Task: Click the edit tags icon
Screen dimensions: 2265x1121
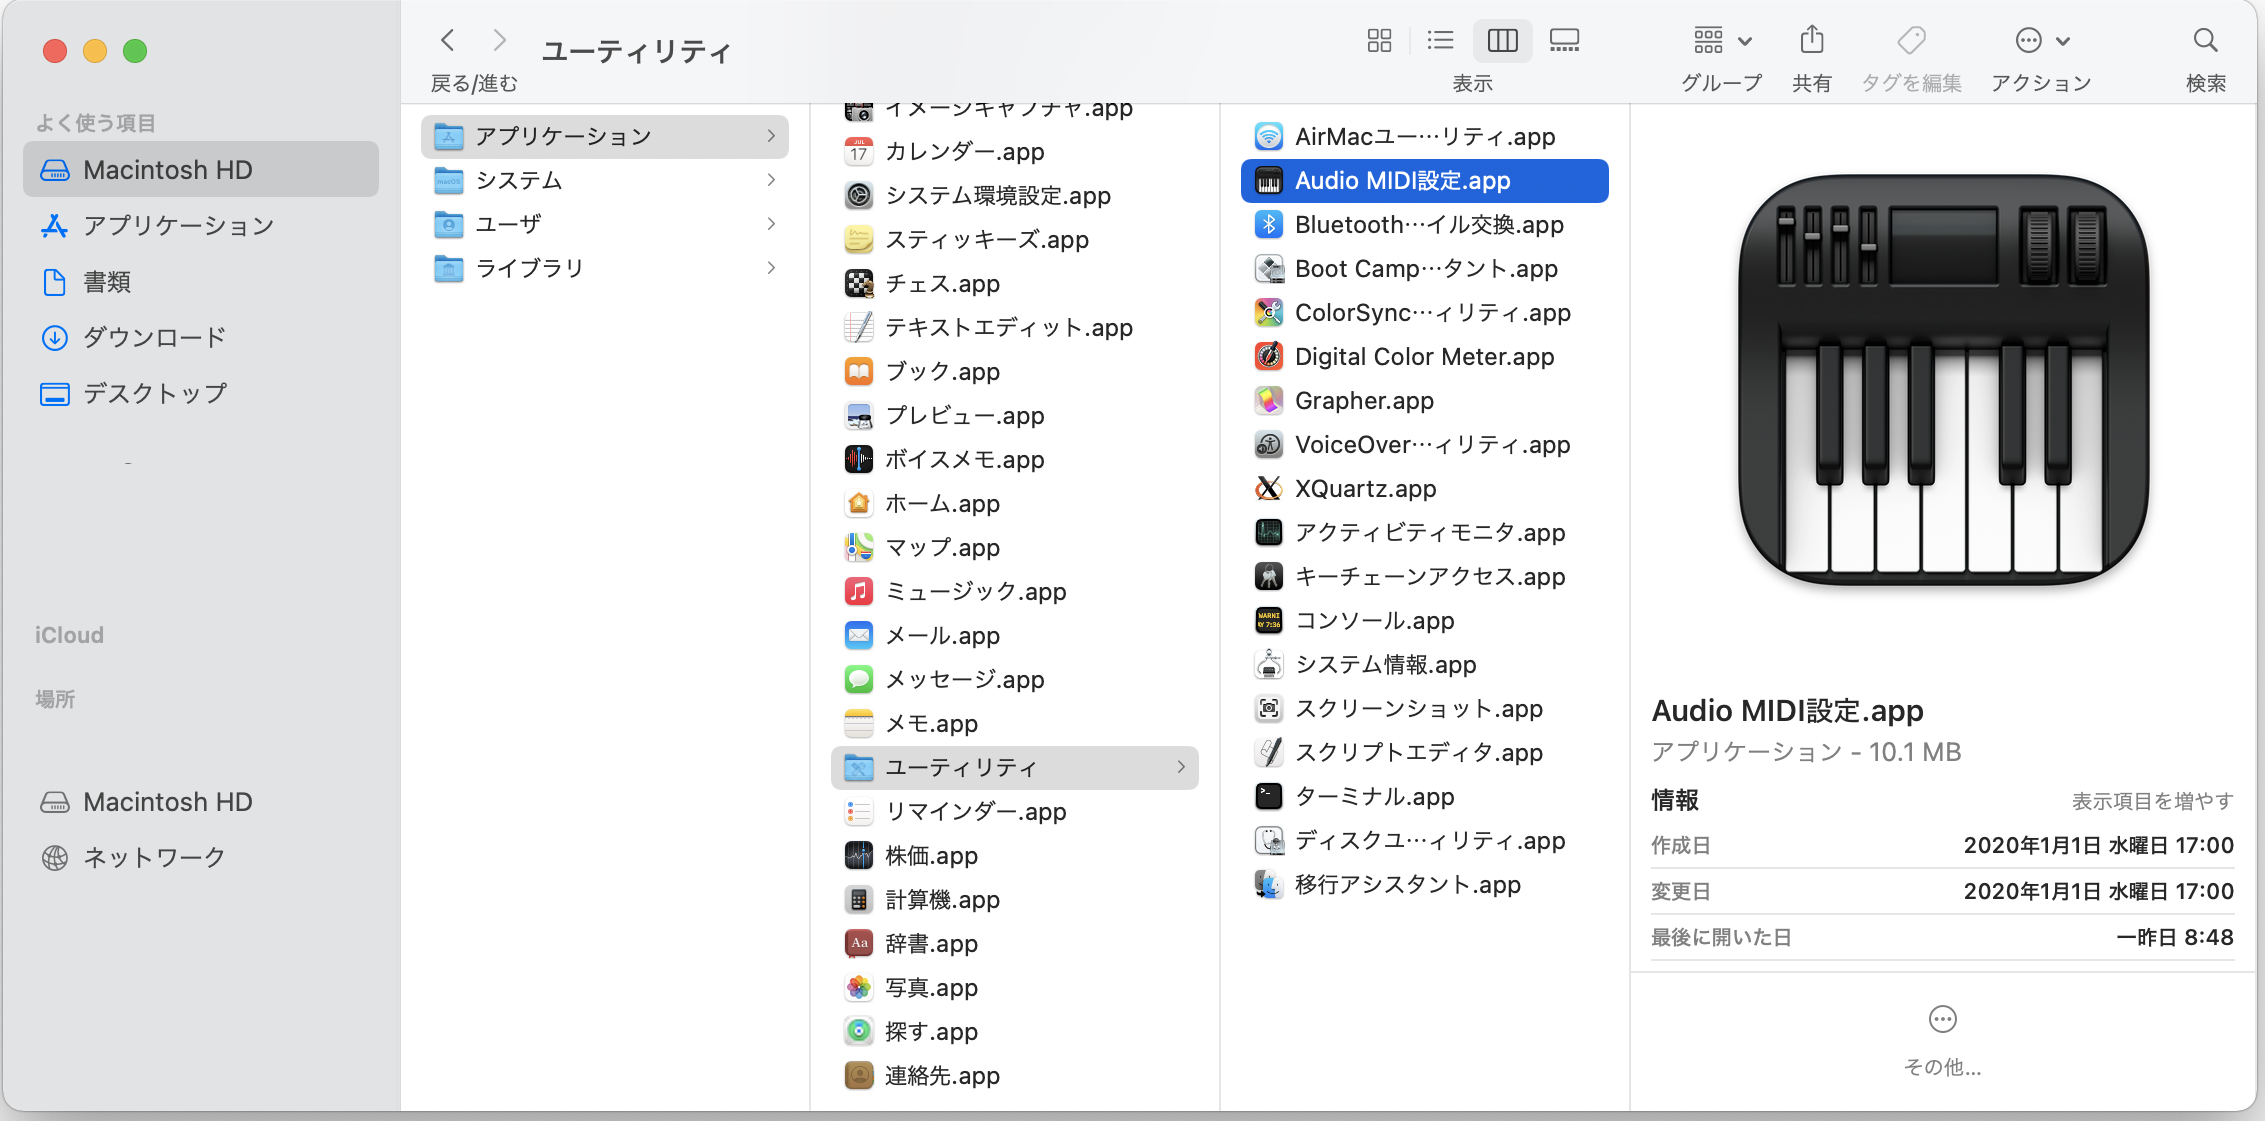Action: pos(1911,41)
